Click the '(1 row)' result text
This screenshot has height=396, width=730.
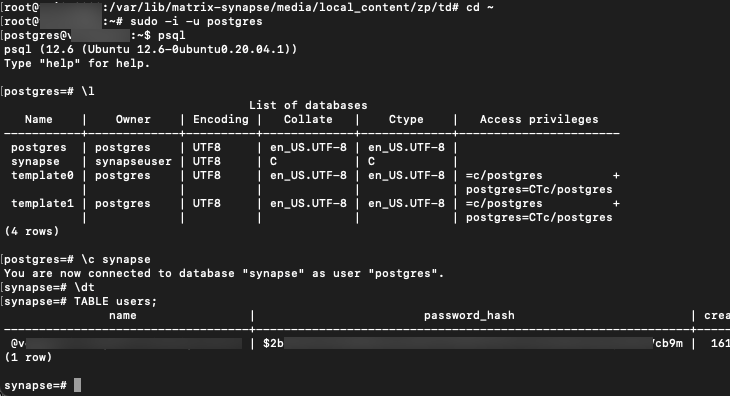coord(28,357)
